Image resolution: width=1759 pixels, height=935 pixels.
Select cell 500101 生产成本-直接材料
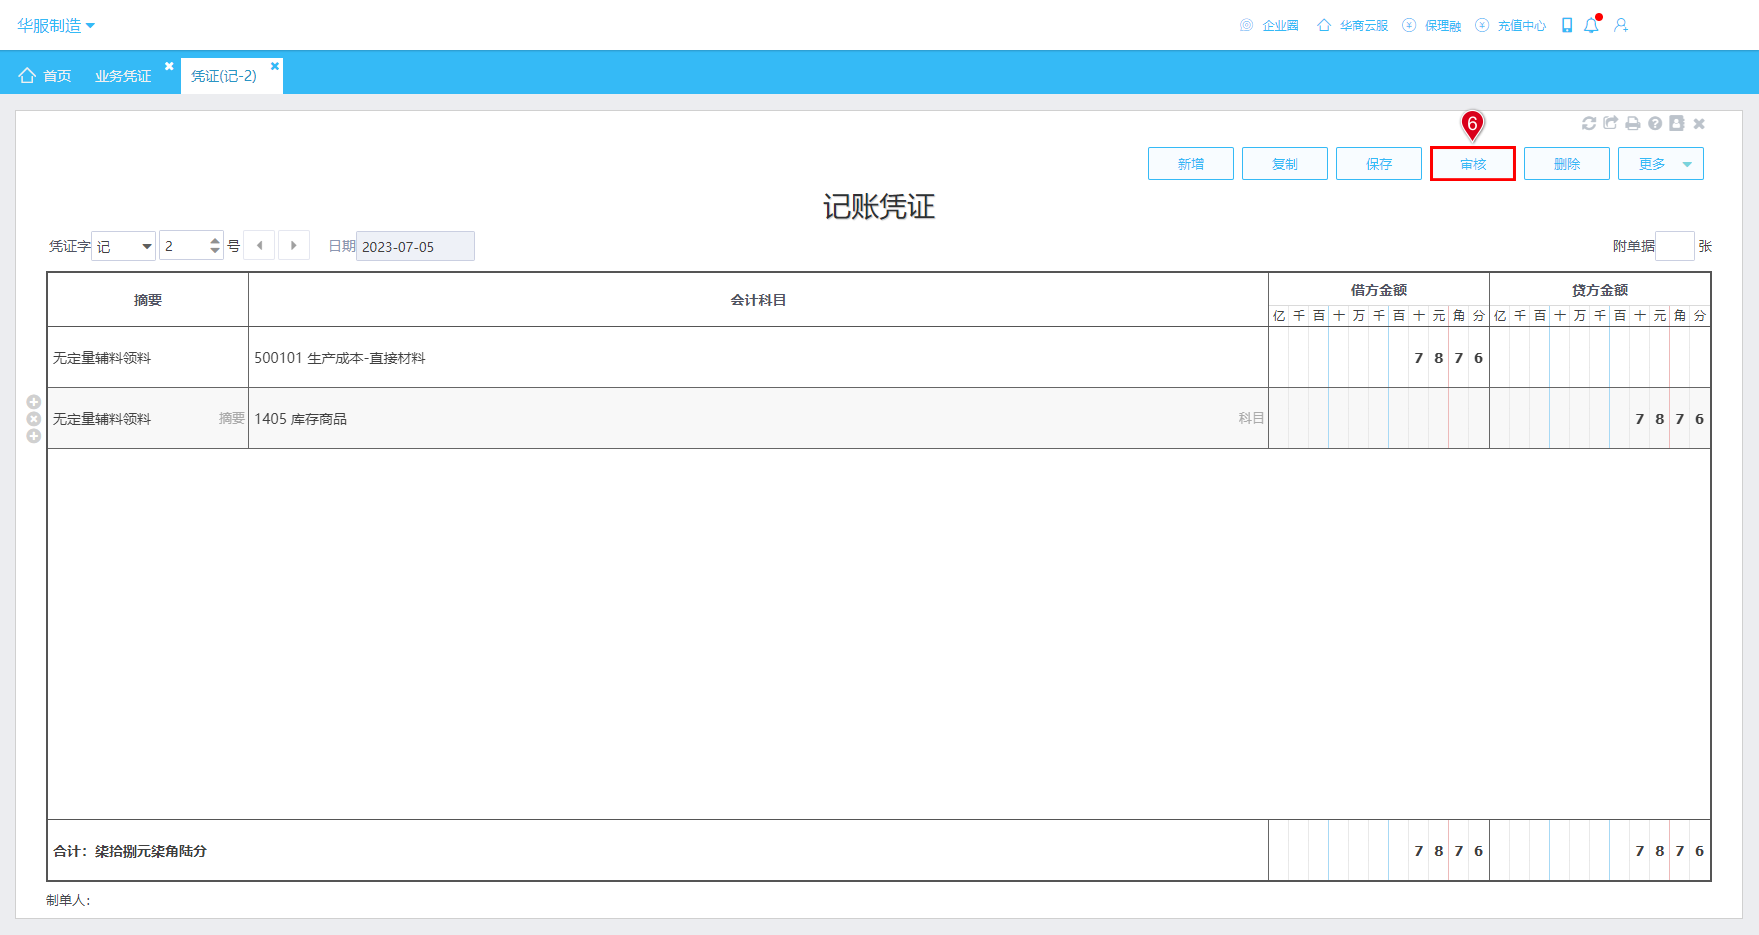[758, 357]
